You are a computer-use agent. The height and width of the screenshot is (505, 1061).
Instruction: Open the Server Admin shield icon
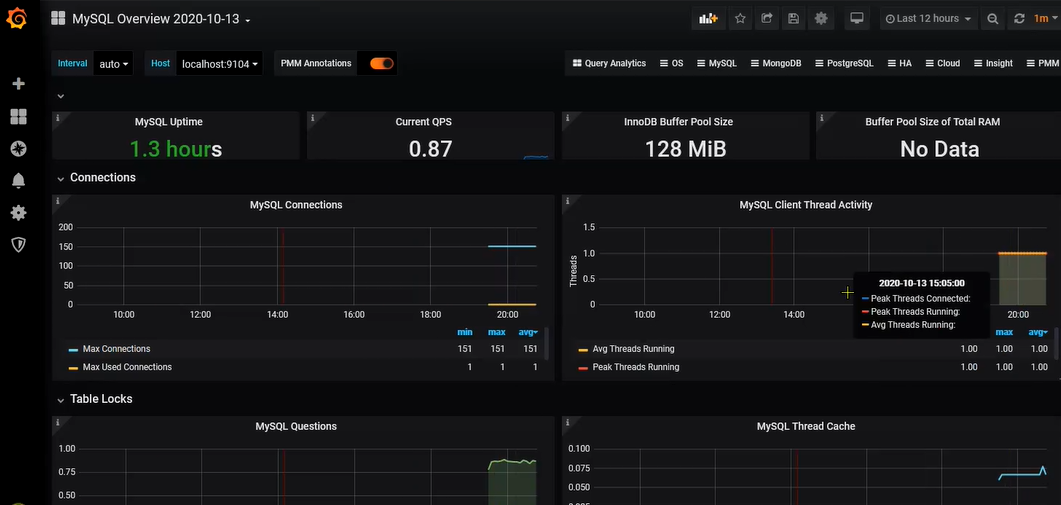click(x=18, y=244)
